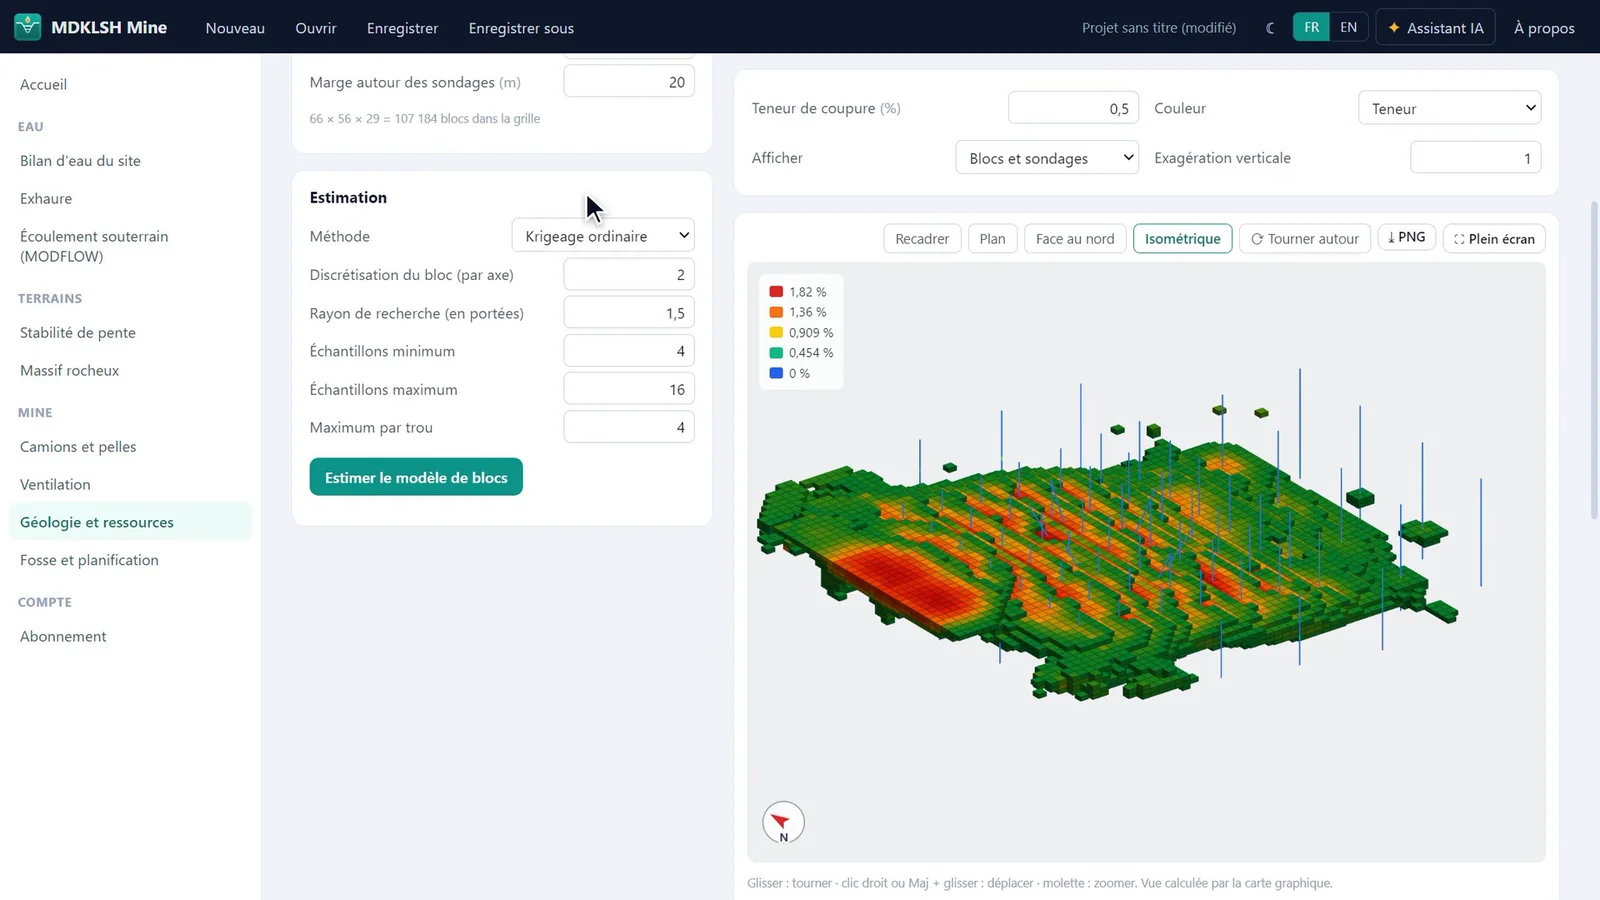Open Fosse et planification
Image resolution: width=1600 pixels, height=900 pixels.
[x=130, y=560]
